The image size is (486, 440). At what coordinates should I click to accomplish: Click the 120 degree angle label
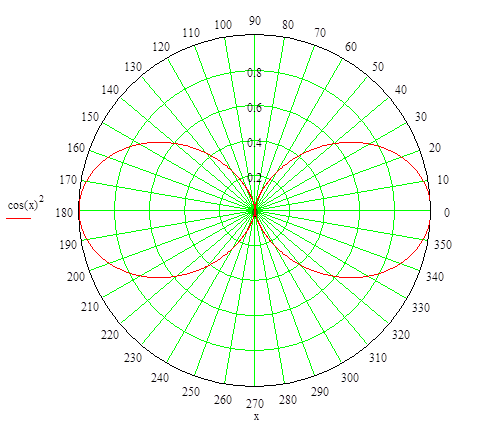click(x=161, y=47)
